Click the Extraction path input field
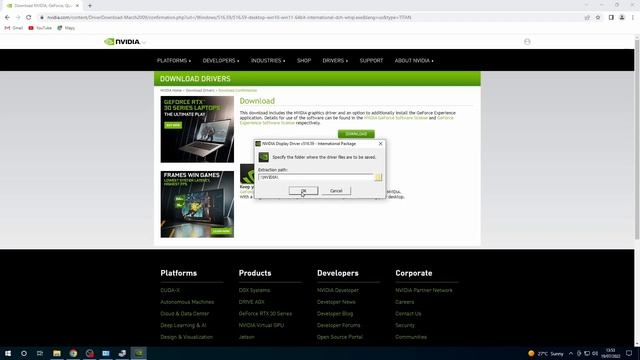Image resolution: width=640 pixels, height=360 pixels. point(316,177)
